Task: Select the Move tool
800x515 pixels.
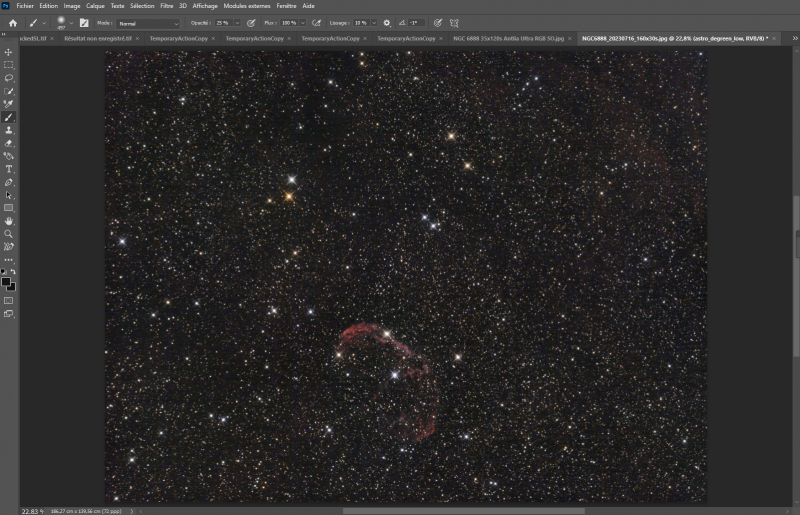Action: point(9,52)
